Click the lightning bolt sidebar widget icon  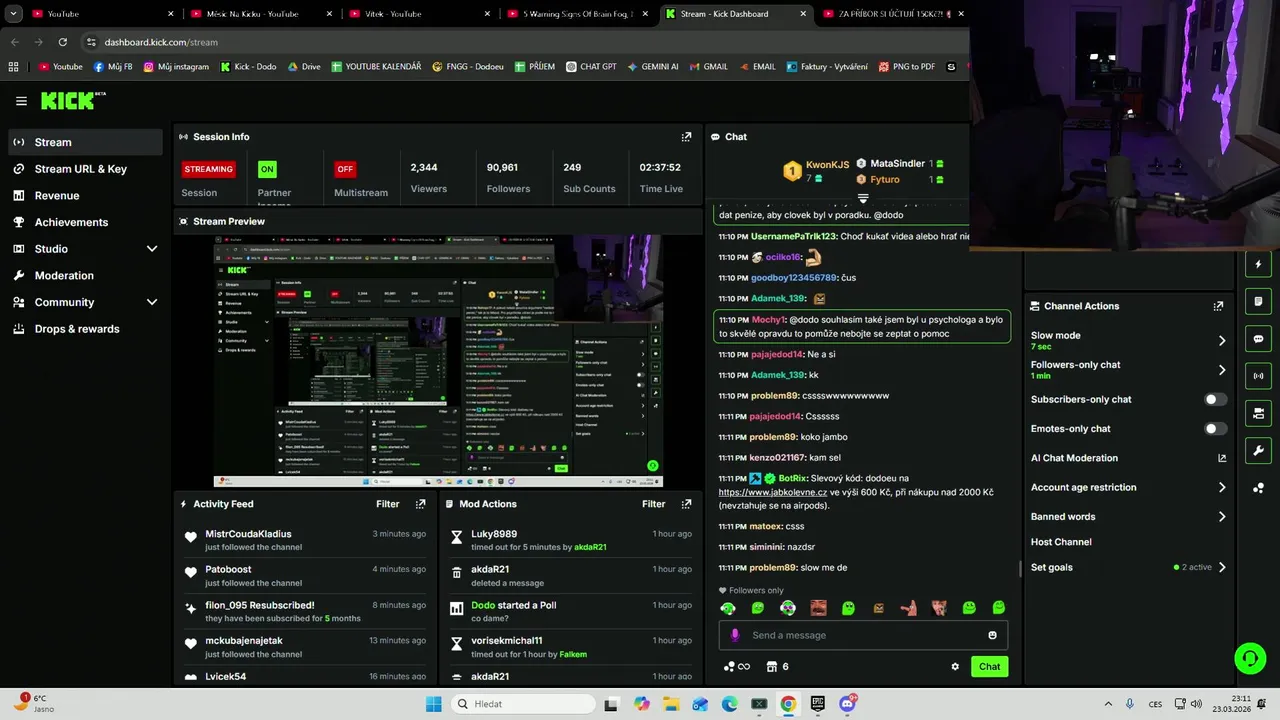[1258, 265]
